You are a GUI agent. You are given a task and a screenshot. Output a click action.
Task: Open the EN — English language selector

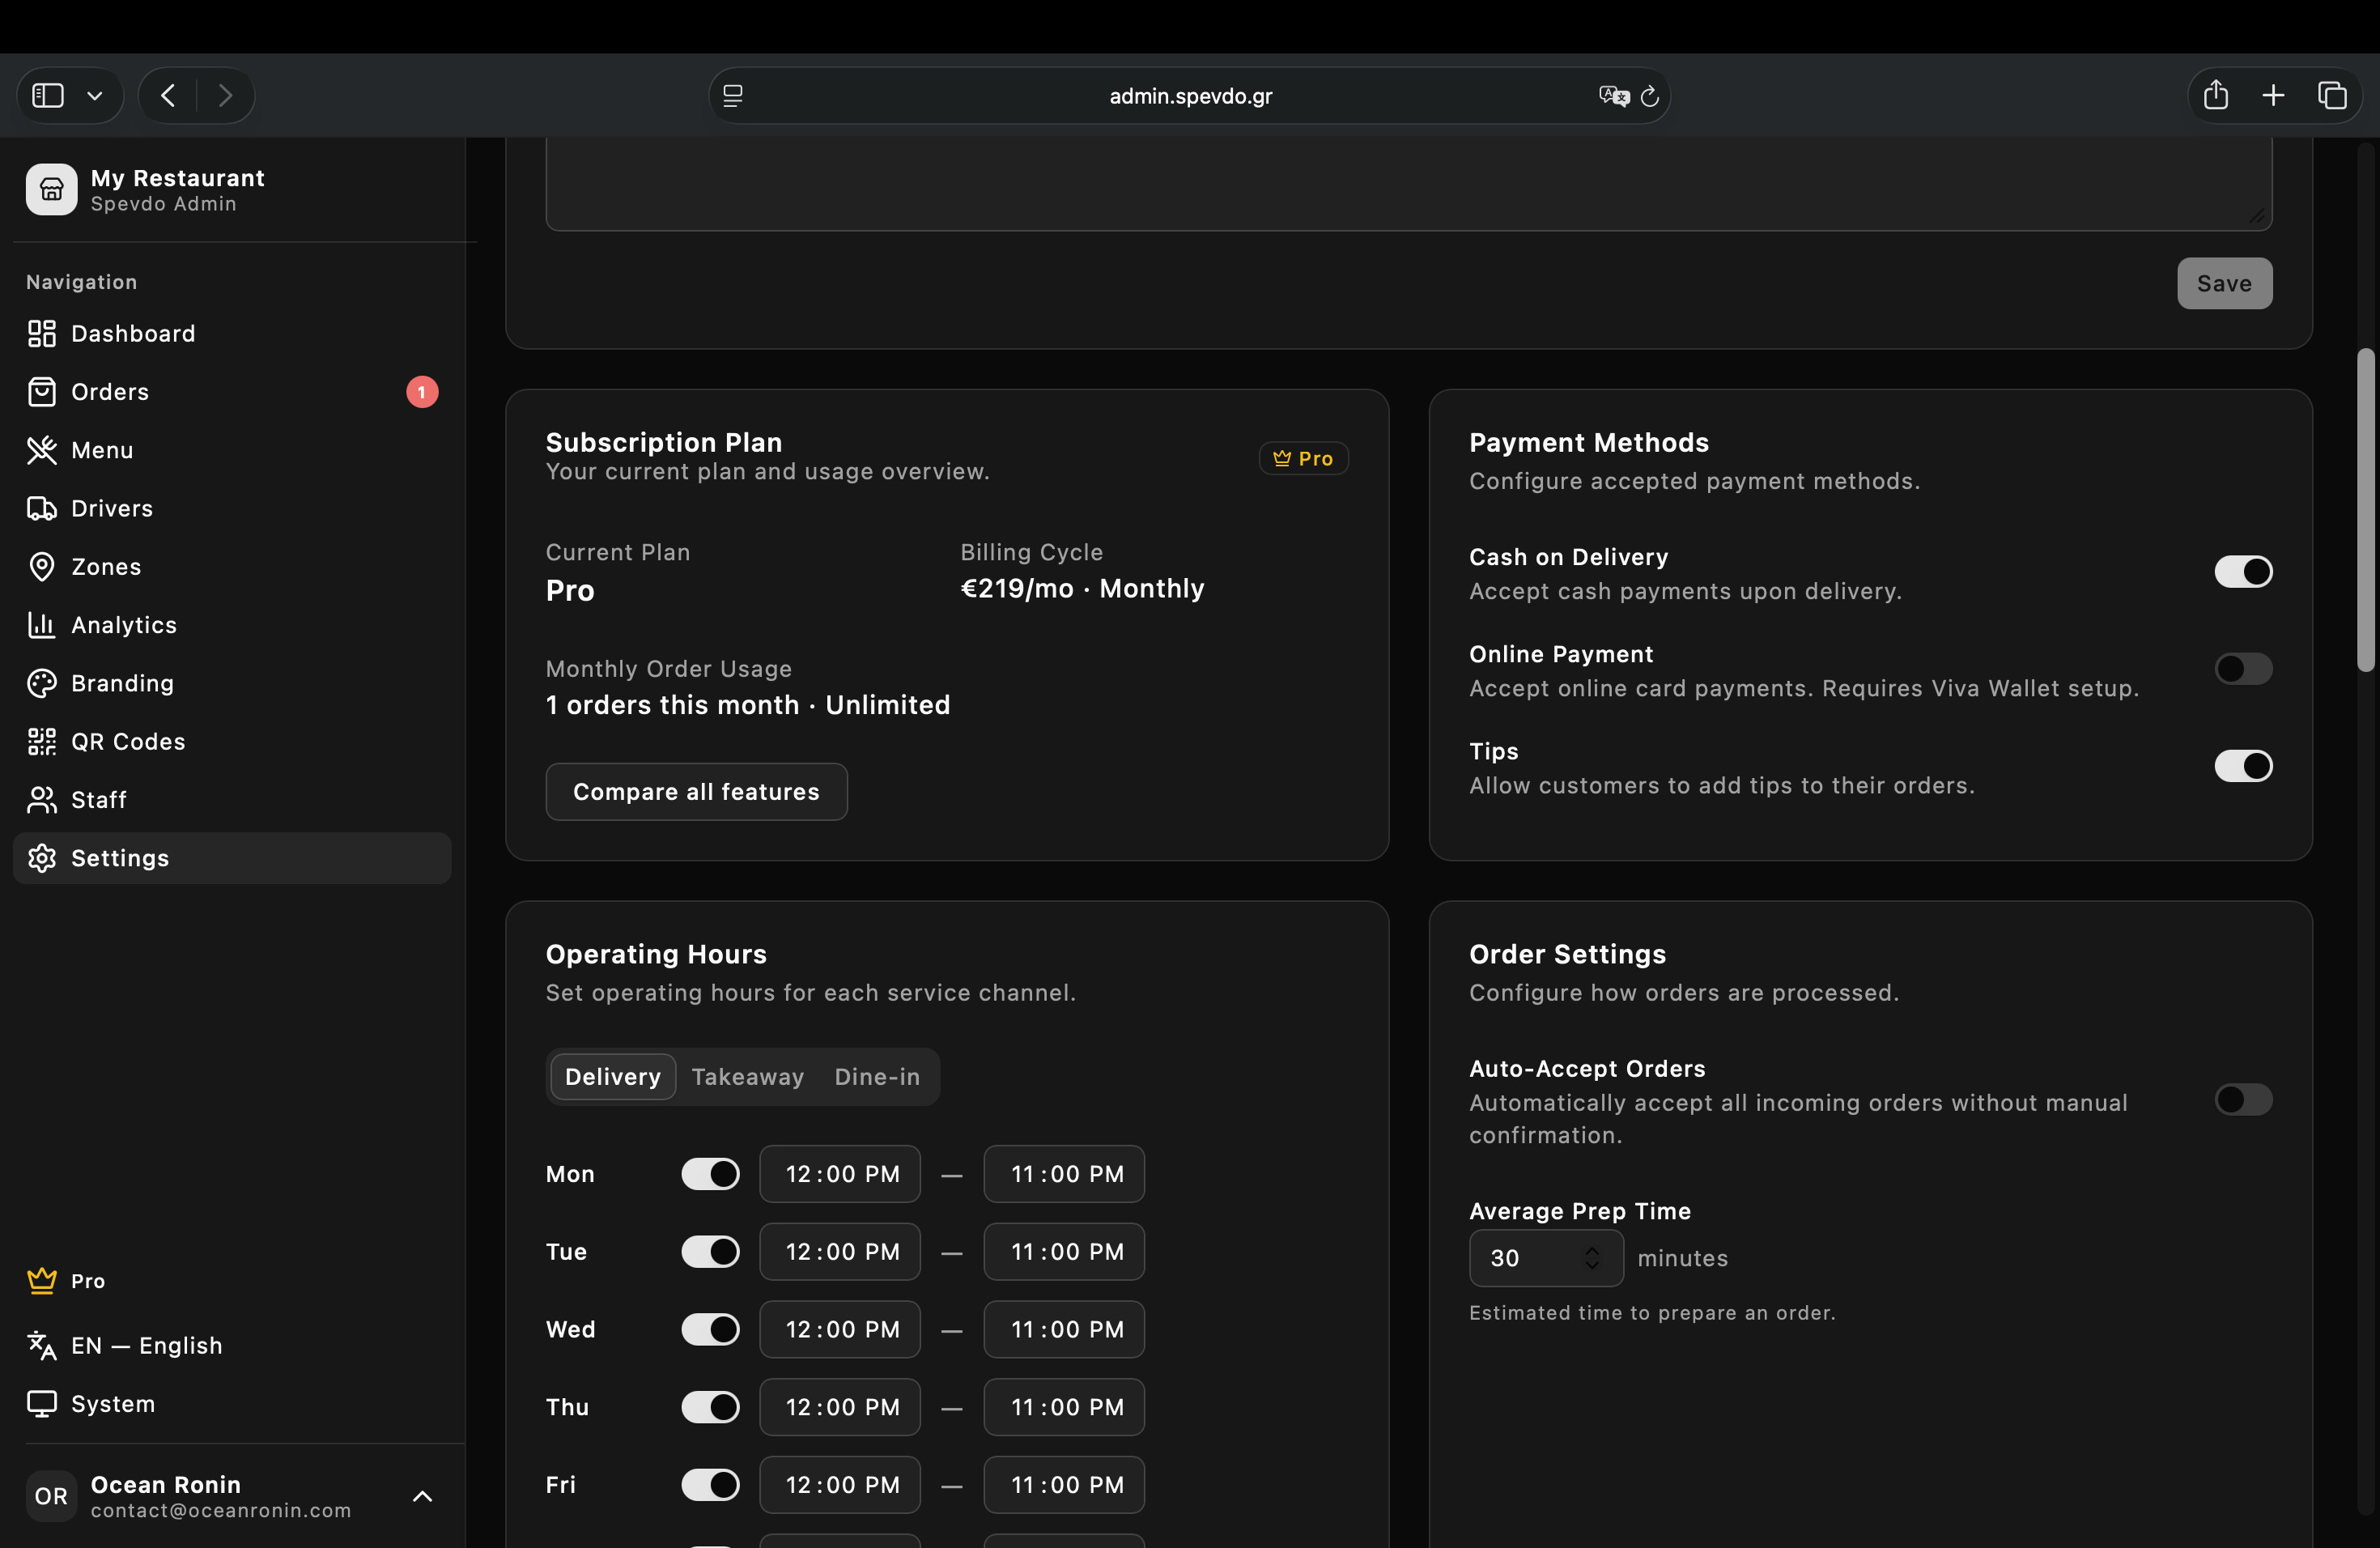pos(146,1345)
